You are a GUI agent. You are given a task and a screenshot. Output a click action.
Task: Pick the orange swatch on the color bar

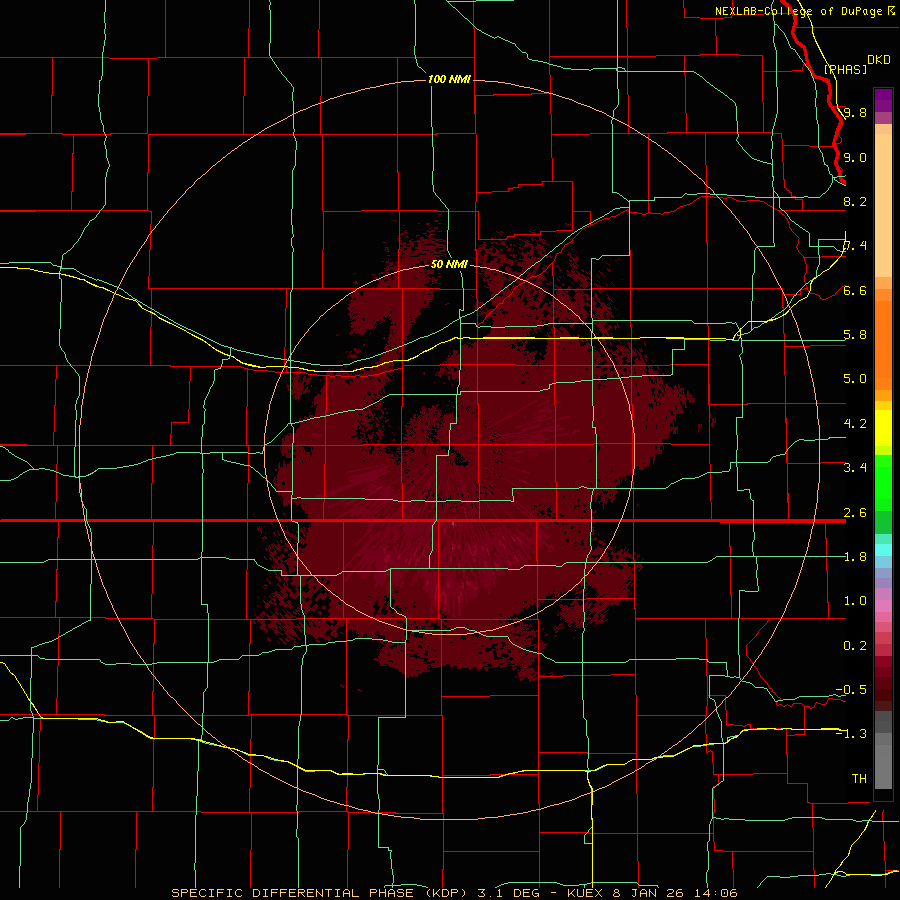(x=883, y=346)
